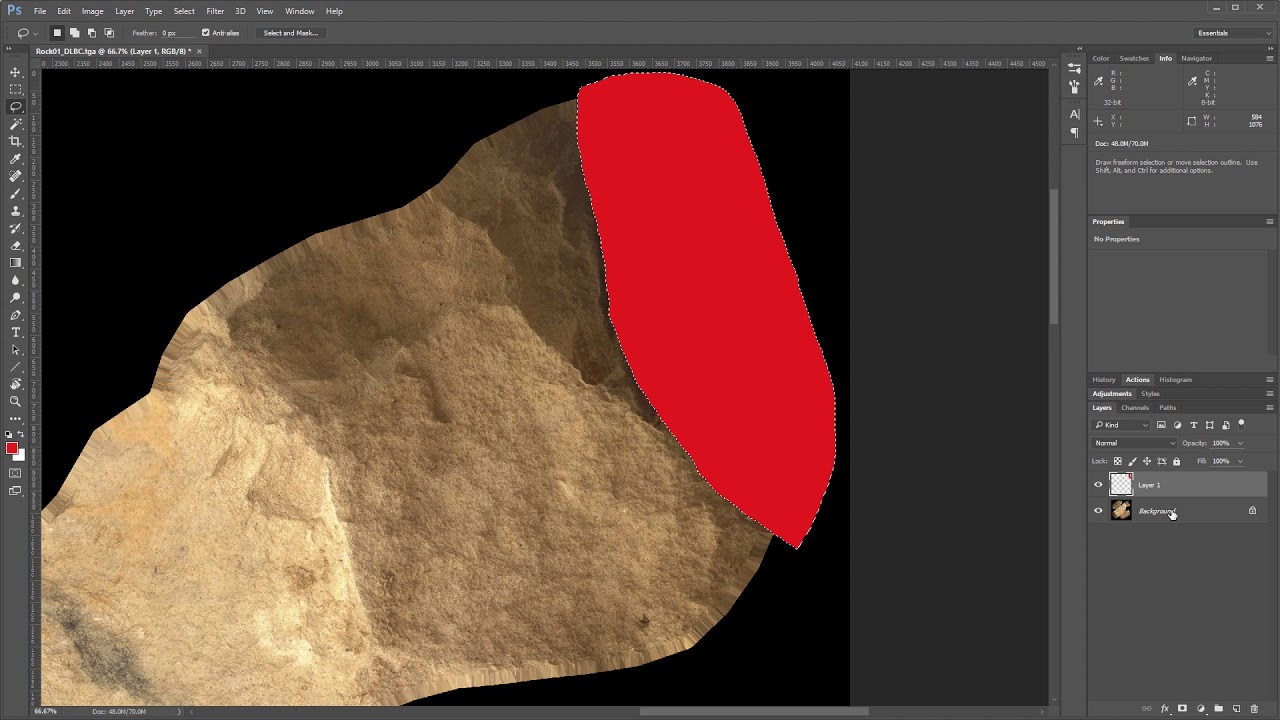Enable Add to selection mode
The image size is (1280, 720).
pyautogui.click(x=74, y=33)
